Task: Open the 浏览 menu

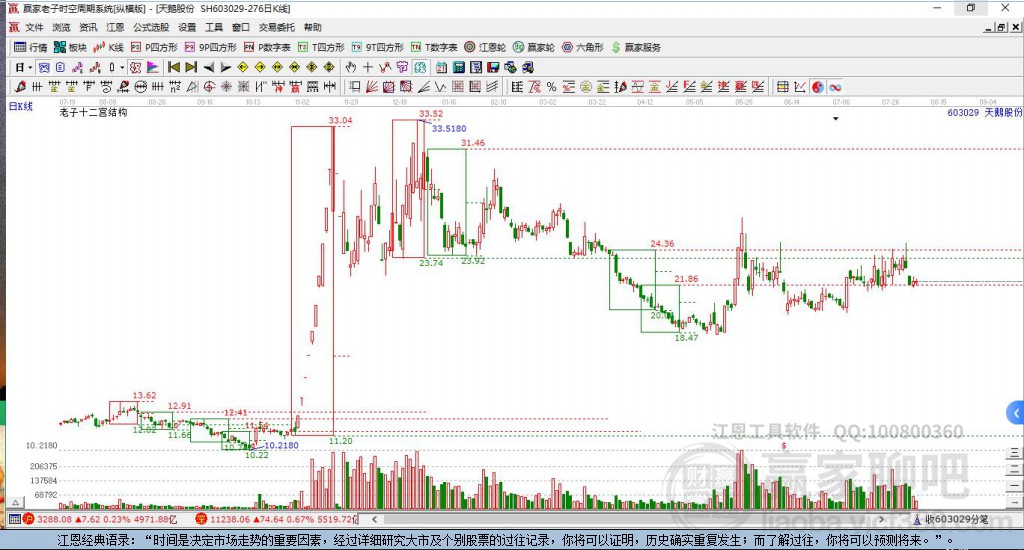Action: tap(61, 27)
